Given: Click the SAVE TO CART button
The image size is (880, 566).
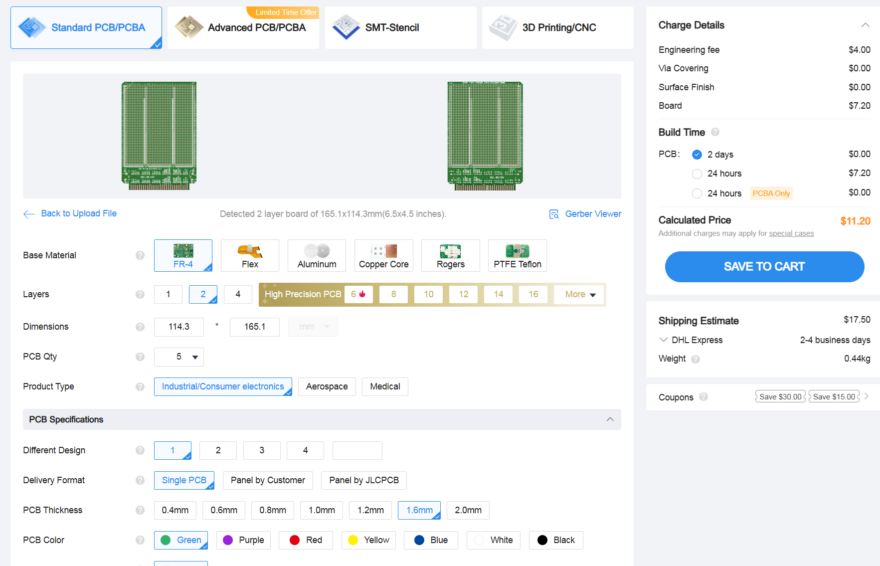Looking at the screenshot, I should [x=764, y=267].
